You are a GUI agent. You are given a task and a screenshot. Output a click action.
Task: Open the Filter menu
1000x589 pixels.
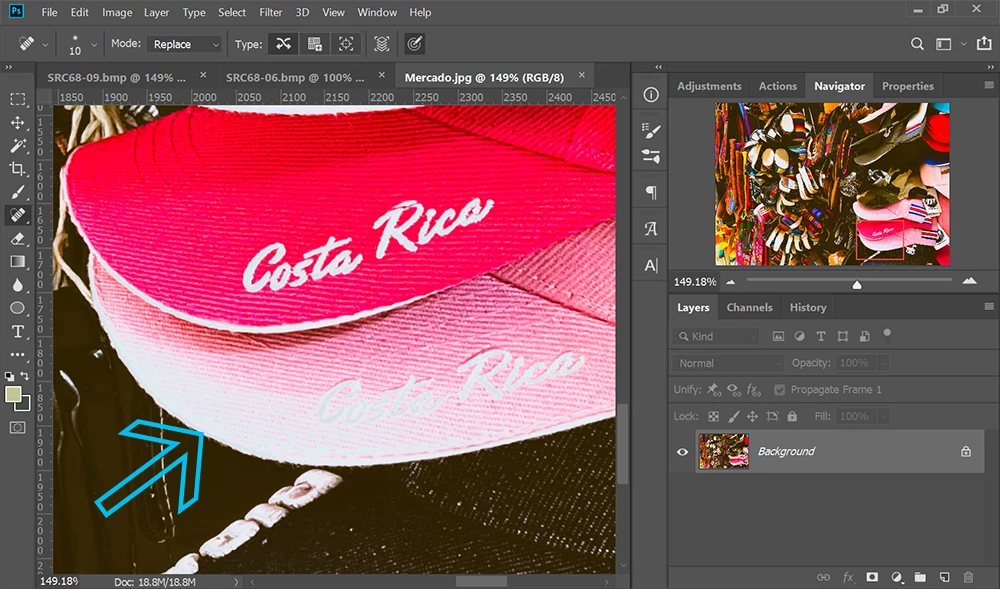[x=270, y=12]
